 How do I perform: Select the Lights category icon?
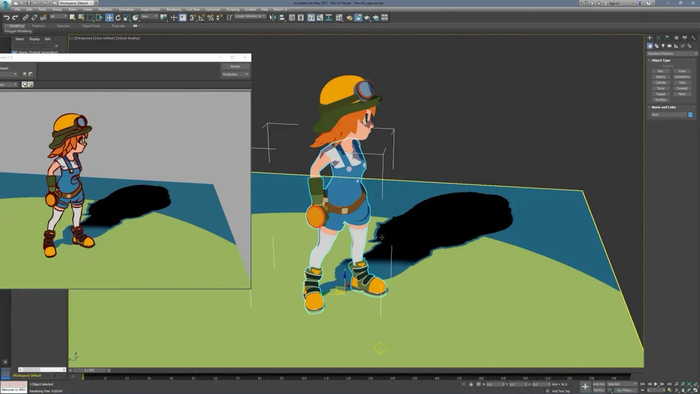click(x=663, y=46)
